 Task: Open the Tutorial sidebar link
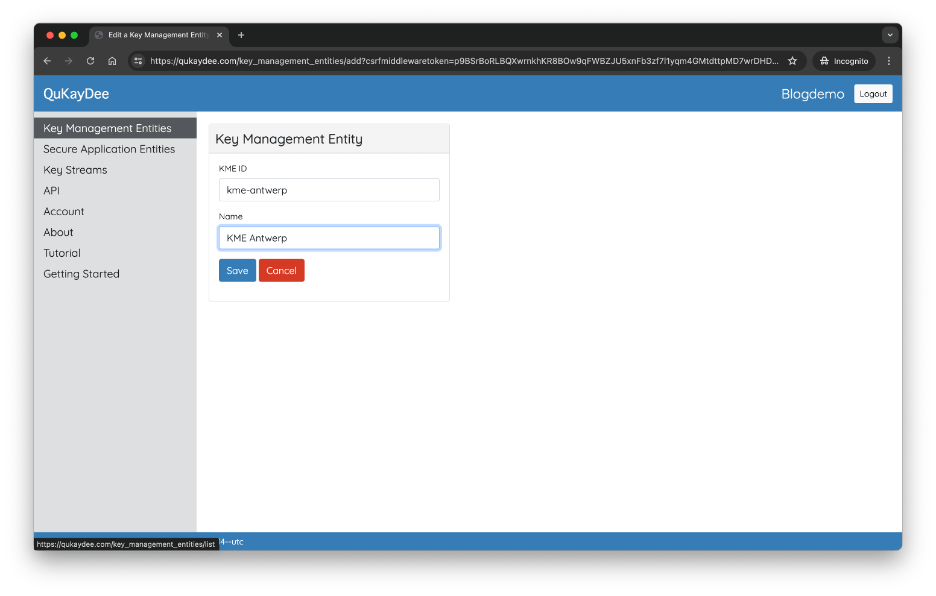coord(62,253)
